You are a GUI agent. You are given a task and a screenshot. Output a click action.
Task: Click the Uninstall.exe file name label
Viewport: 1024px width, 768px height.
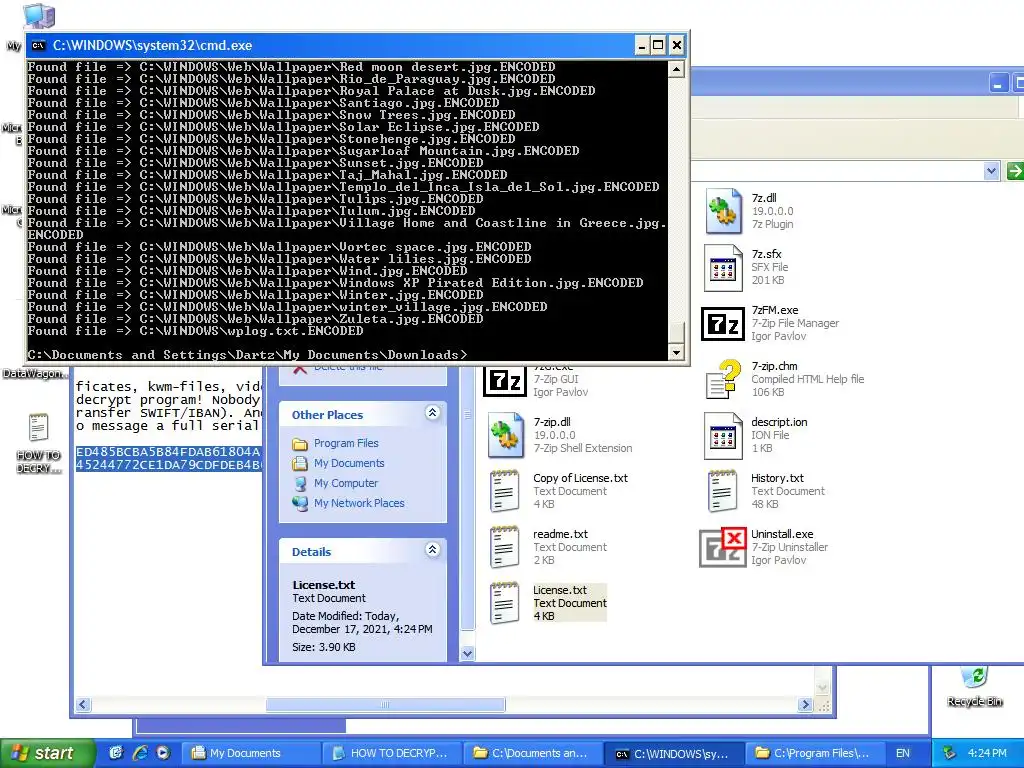click(782, 534)
